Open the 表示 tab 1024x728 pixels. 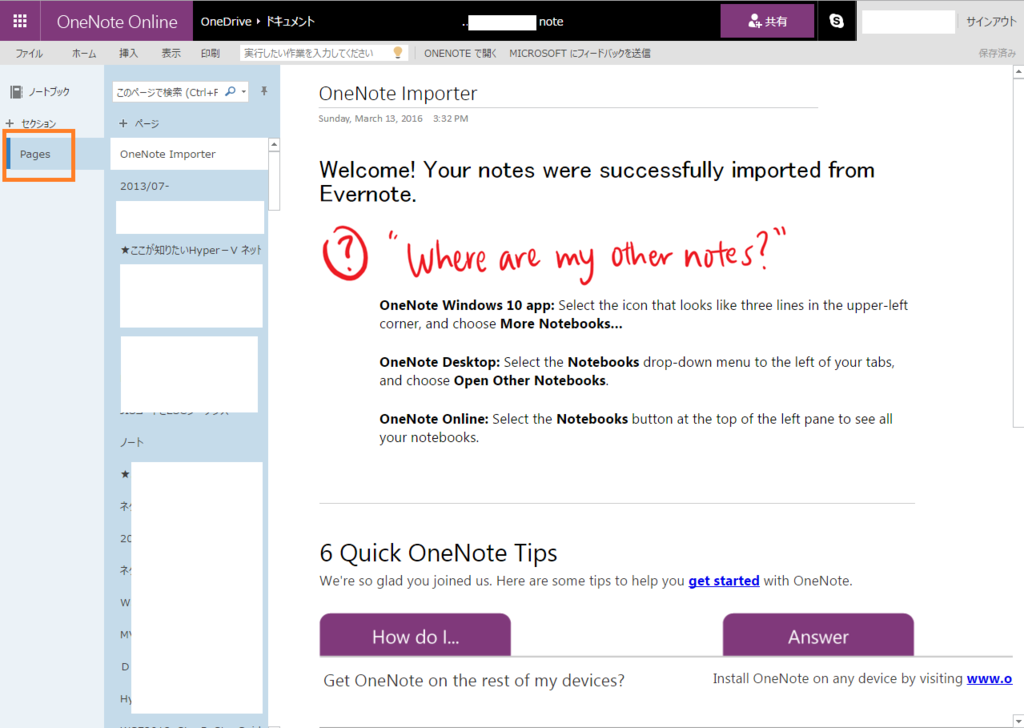click(171, 54)
